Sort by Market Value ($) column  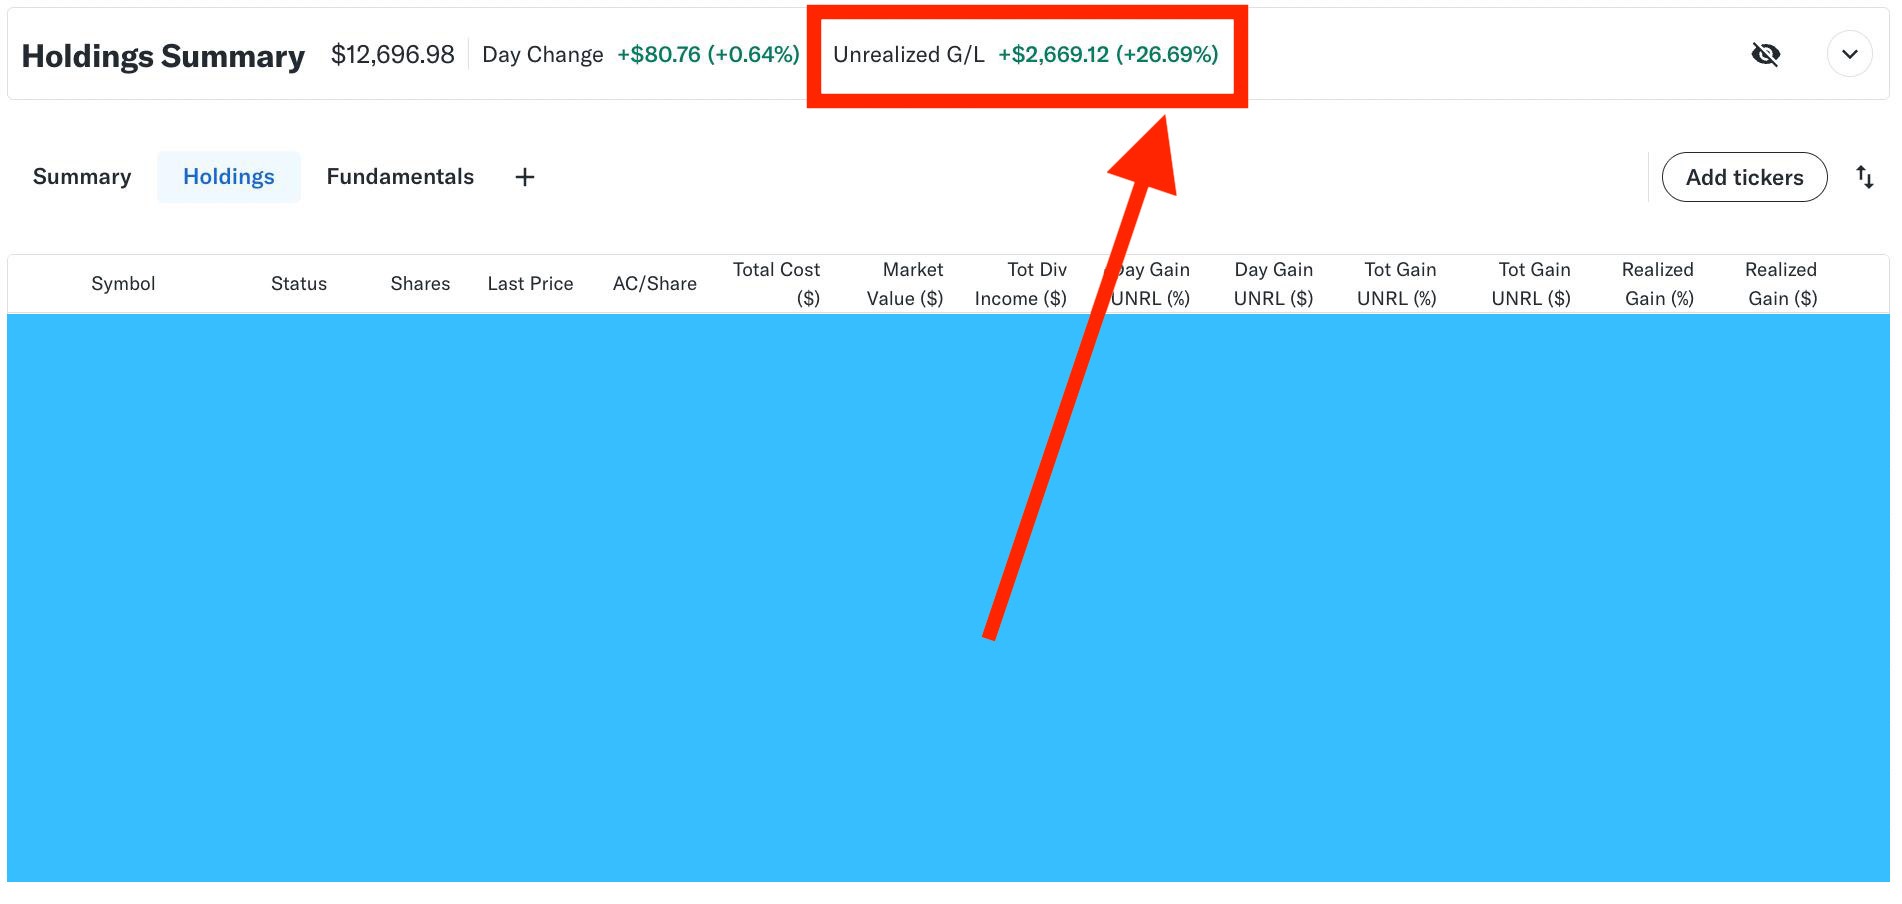click(905, 284)
